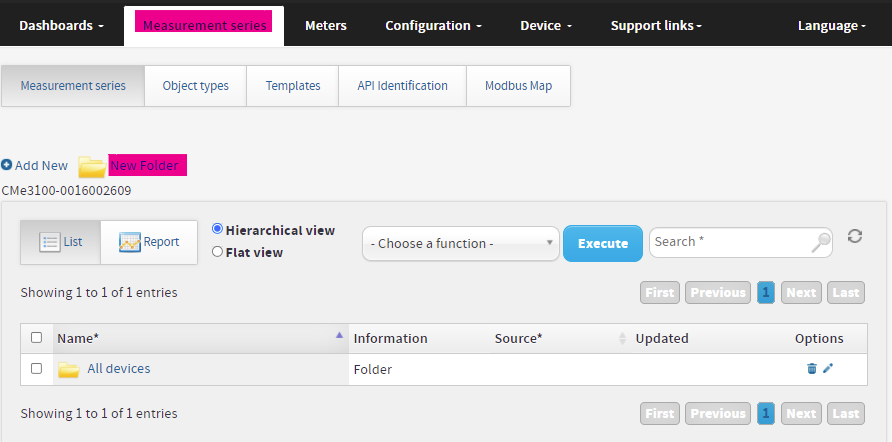Click top pagination Next button
The width and height of the screenshot is (892, 442).
click(x=802, y=292)
